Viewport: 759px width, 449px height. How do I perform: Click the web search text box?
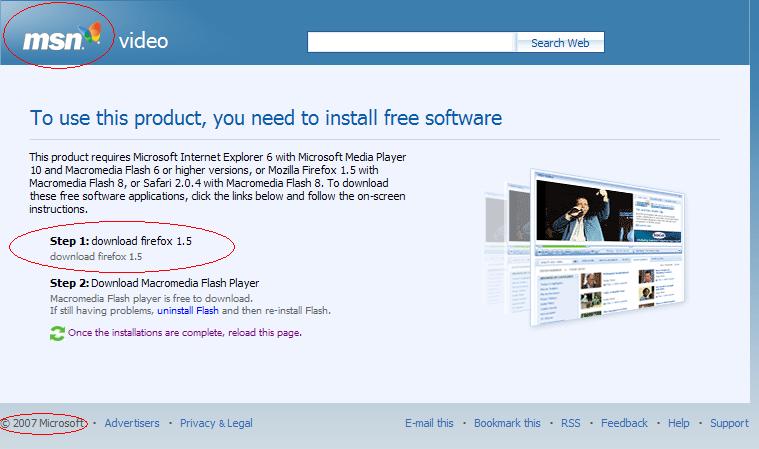(x=410, y=42)
